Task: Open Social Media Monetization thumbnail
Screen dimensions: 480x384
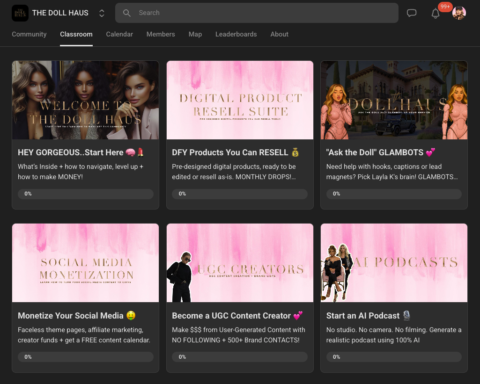Action: pos(85,263)
